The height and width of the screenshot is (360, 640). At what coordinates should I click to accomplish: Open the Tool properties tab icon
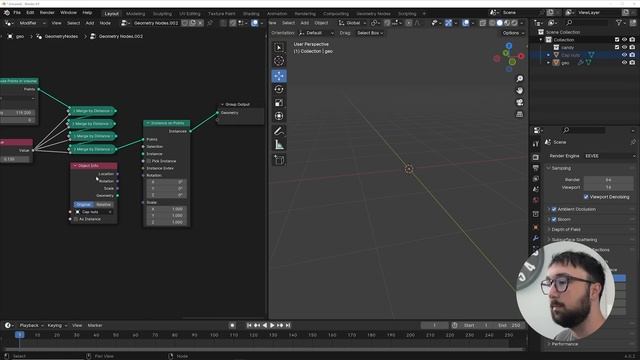[x=536, y=144]
